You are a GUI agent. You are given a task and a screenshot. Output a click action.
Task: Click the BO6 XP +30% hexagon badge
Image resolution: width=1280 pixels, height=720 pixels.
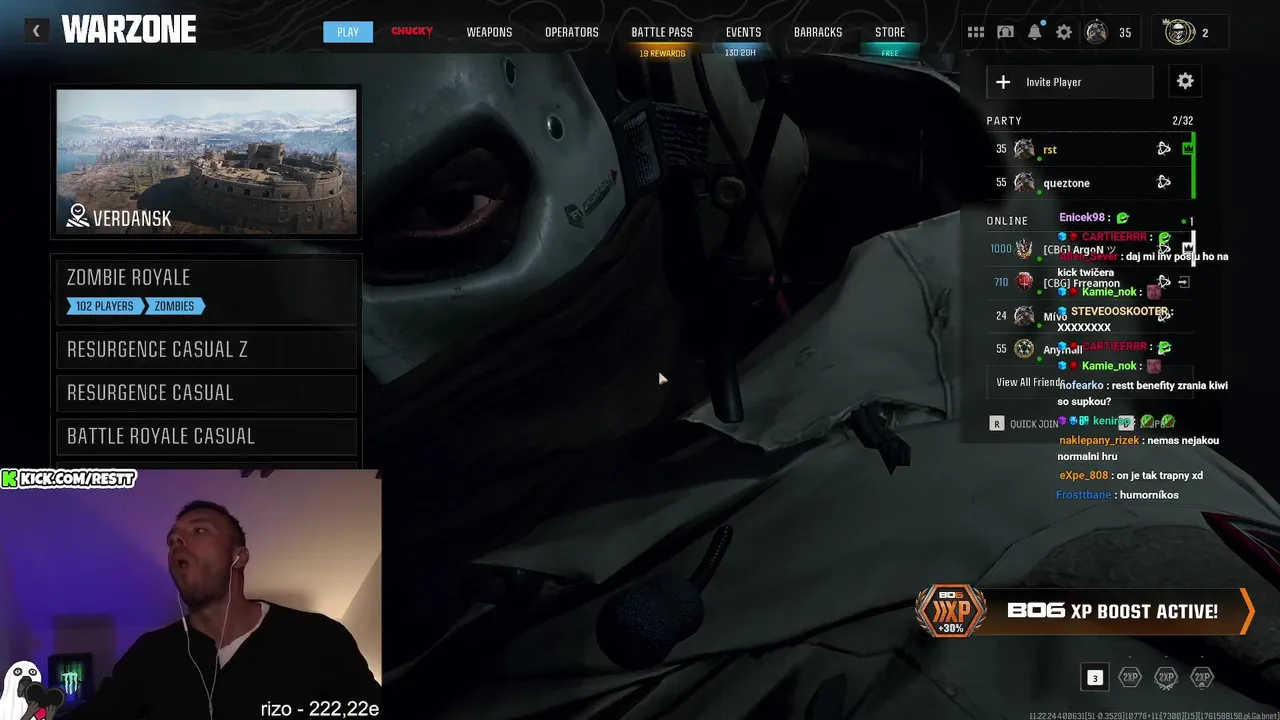(x=951, y=611)
